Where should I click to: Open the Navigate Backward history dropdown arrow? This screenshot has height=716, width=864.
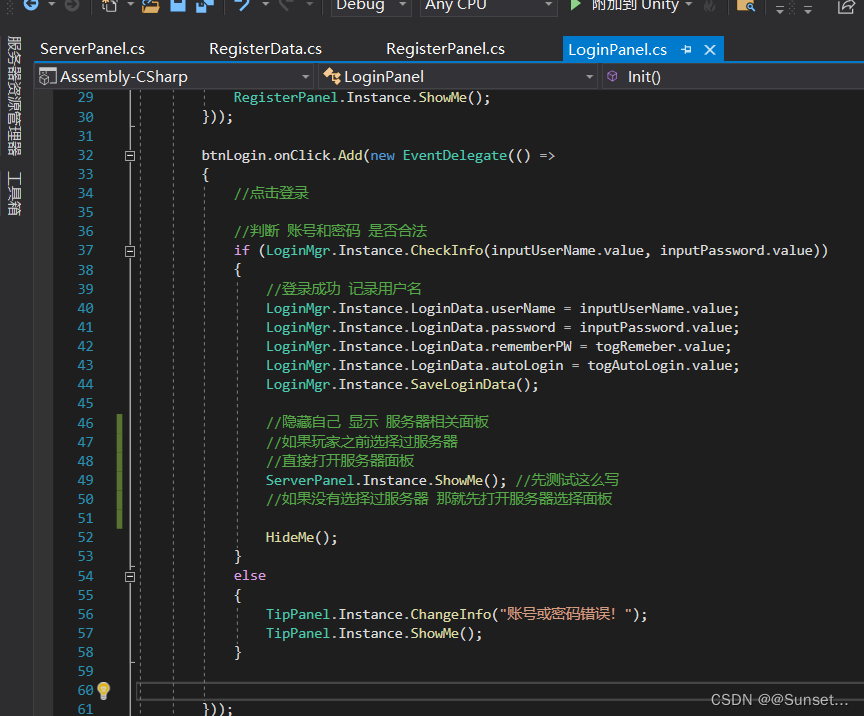tap(51, 4)
